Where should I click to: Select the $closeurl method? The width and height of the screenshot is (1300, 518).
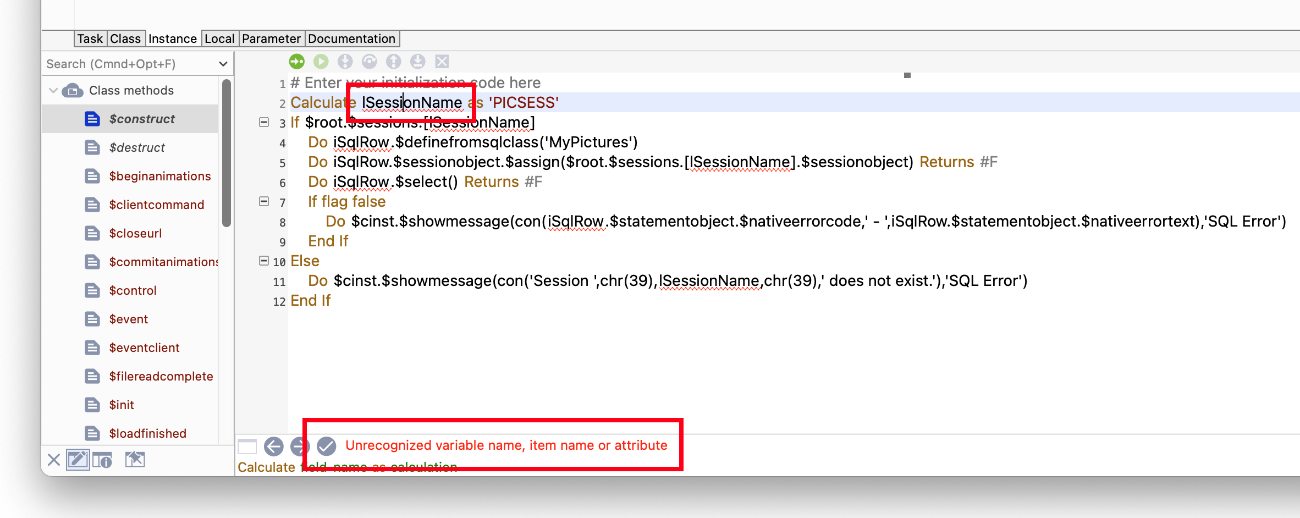135,233
